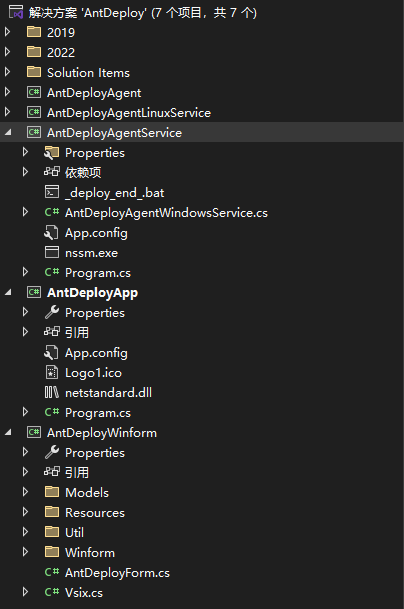Expand the Vsix.cs node

tap(25, 592)
